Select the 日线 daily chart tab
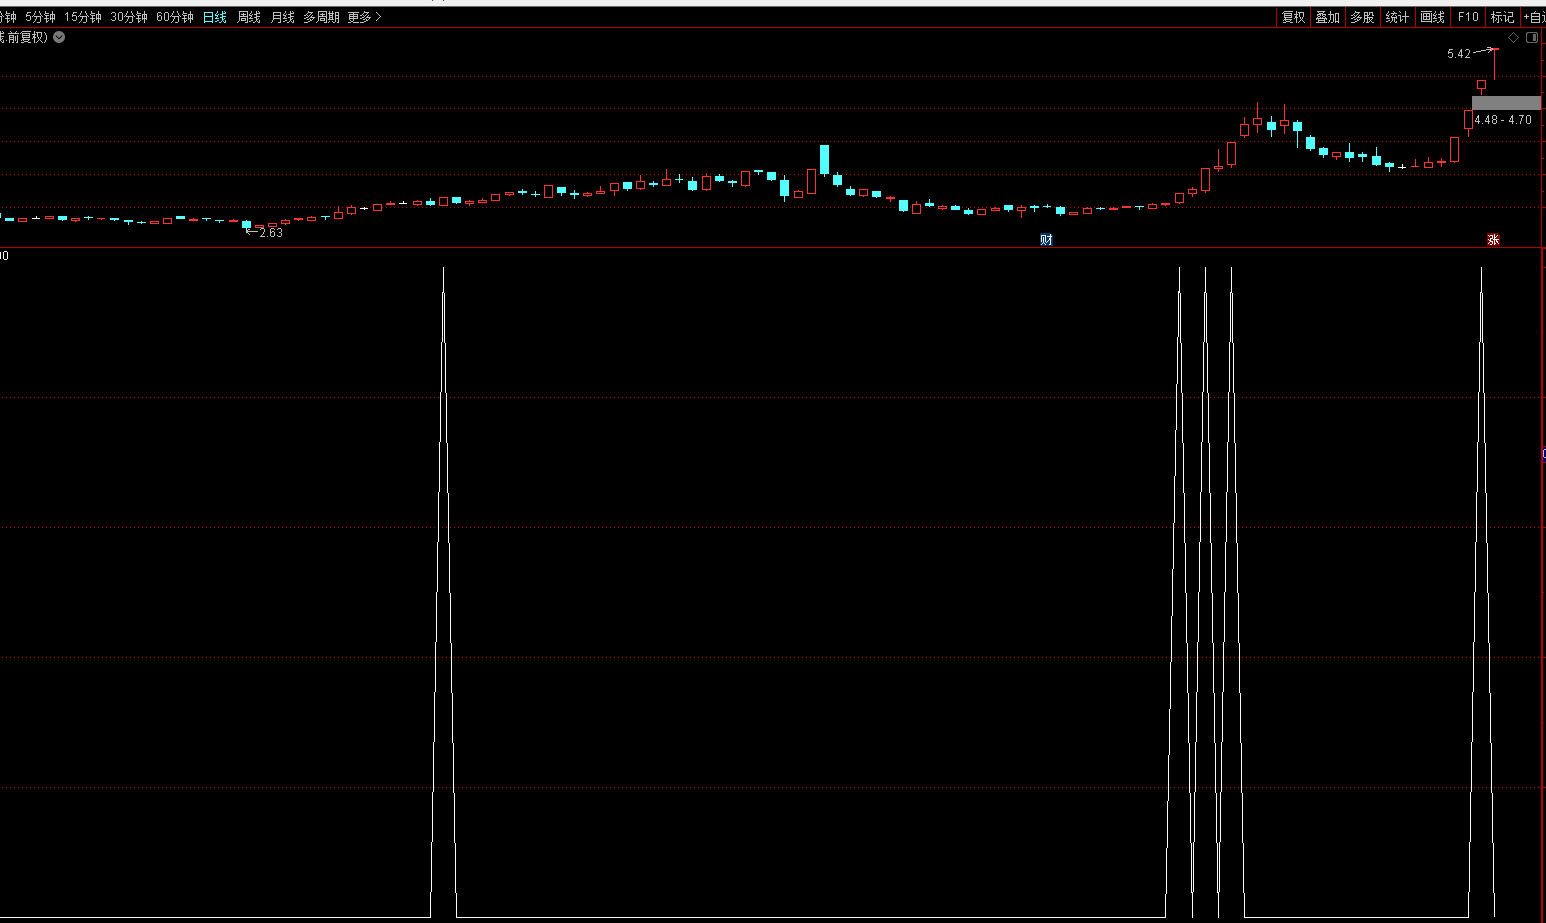This screenshot has height=923, width=1546. point(215,17)
